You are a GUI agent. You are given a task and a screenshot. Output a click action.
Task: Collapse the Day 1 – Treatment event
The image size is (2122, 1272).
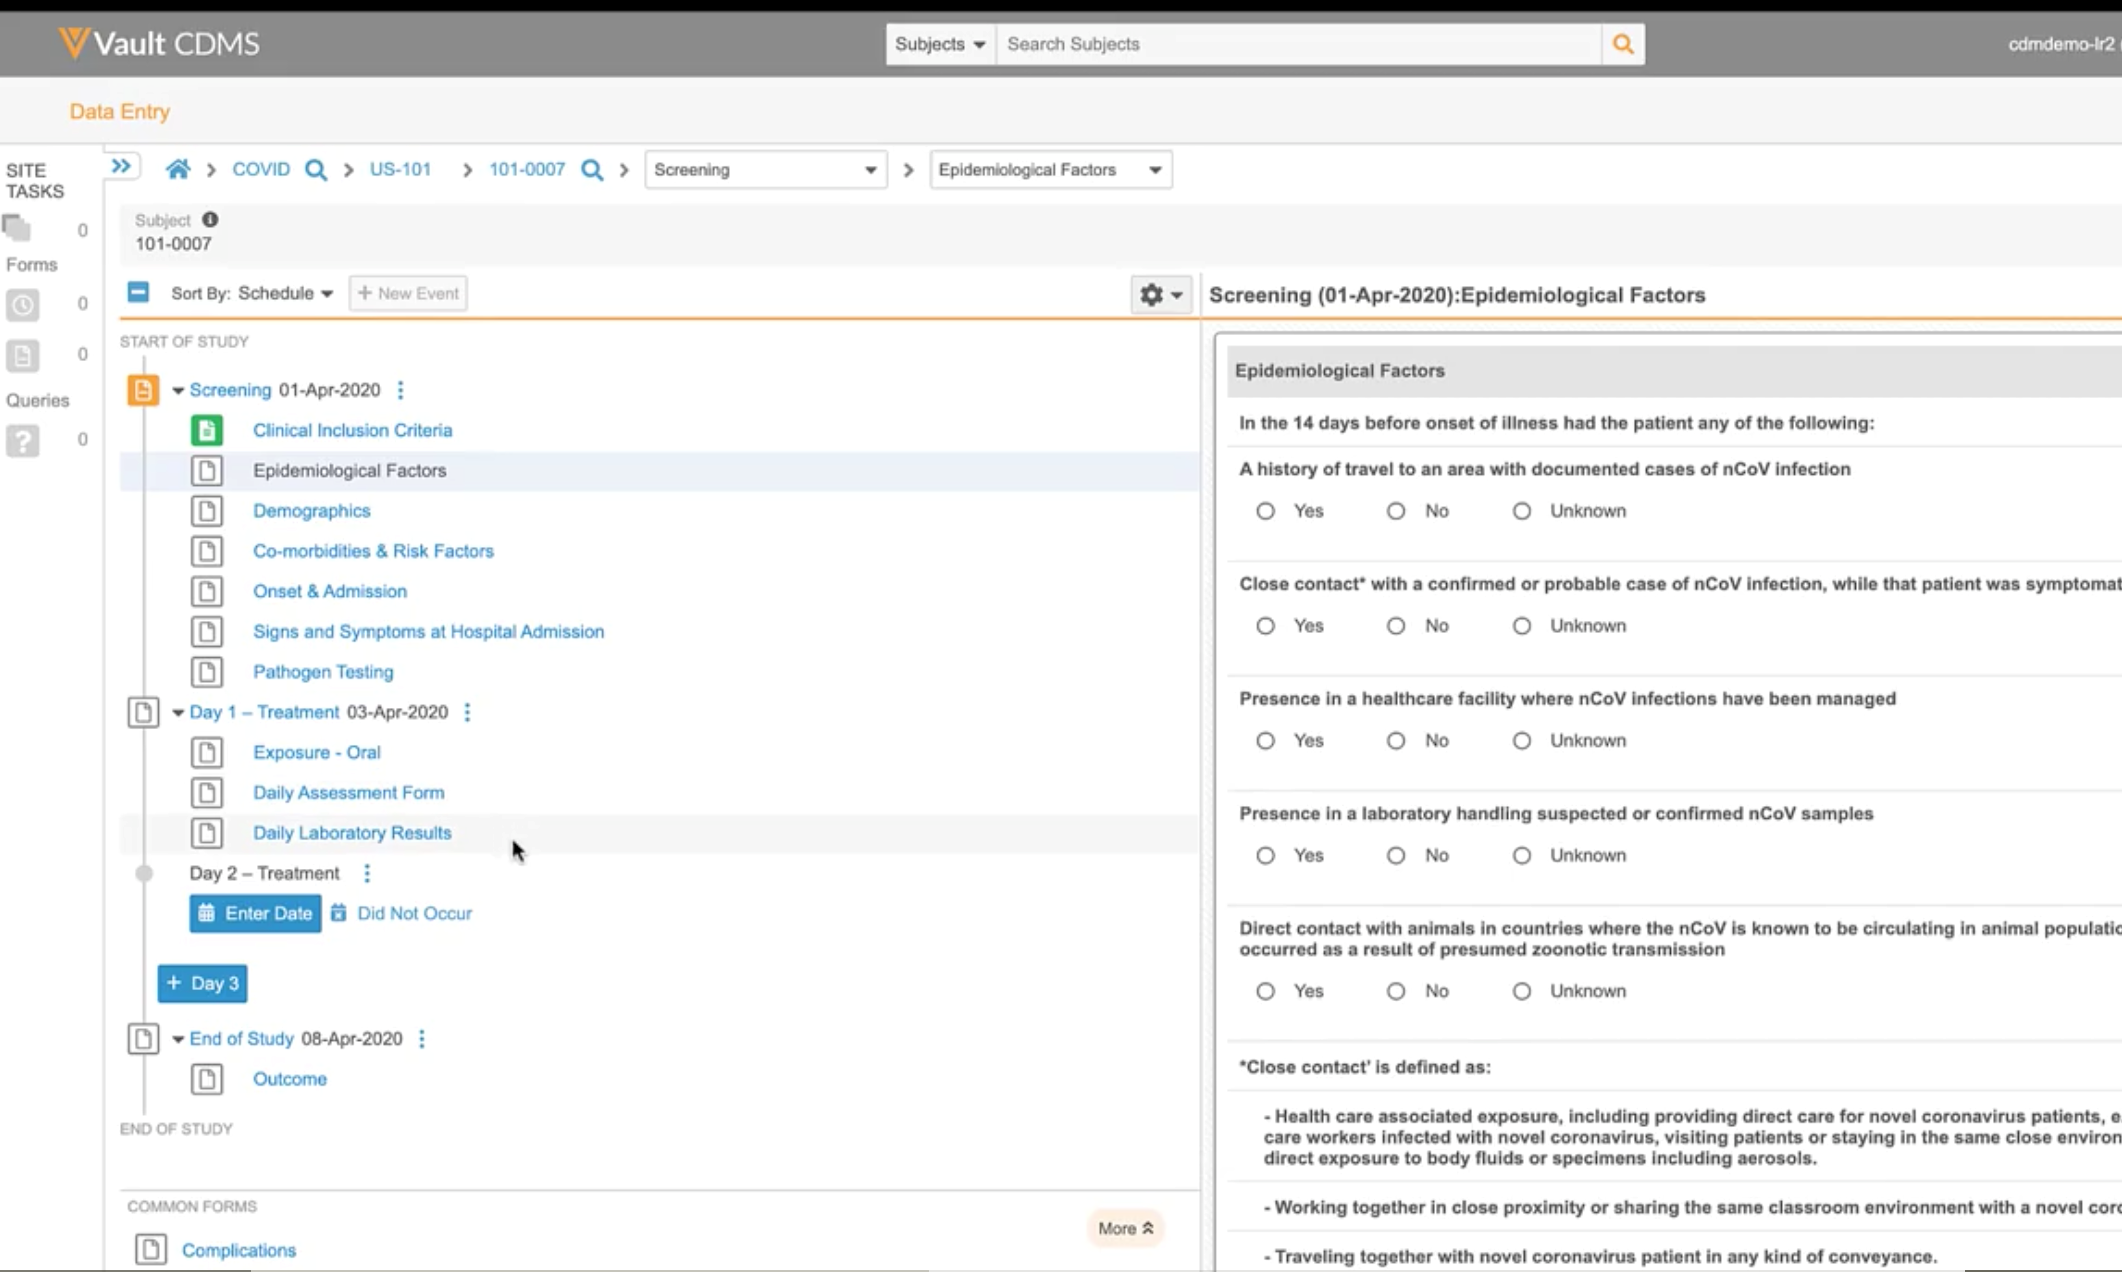coord(178,713)
